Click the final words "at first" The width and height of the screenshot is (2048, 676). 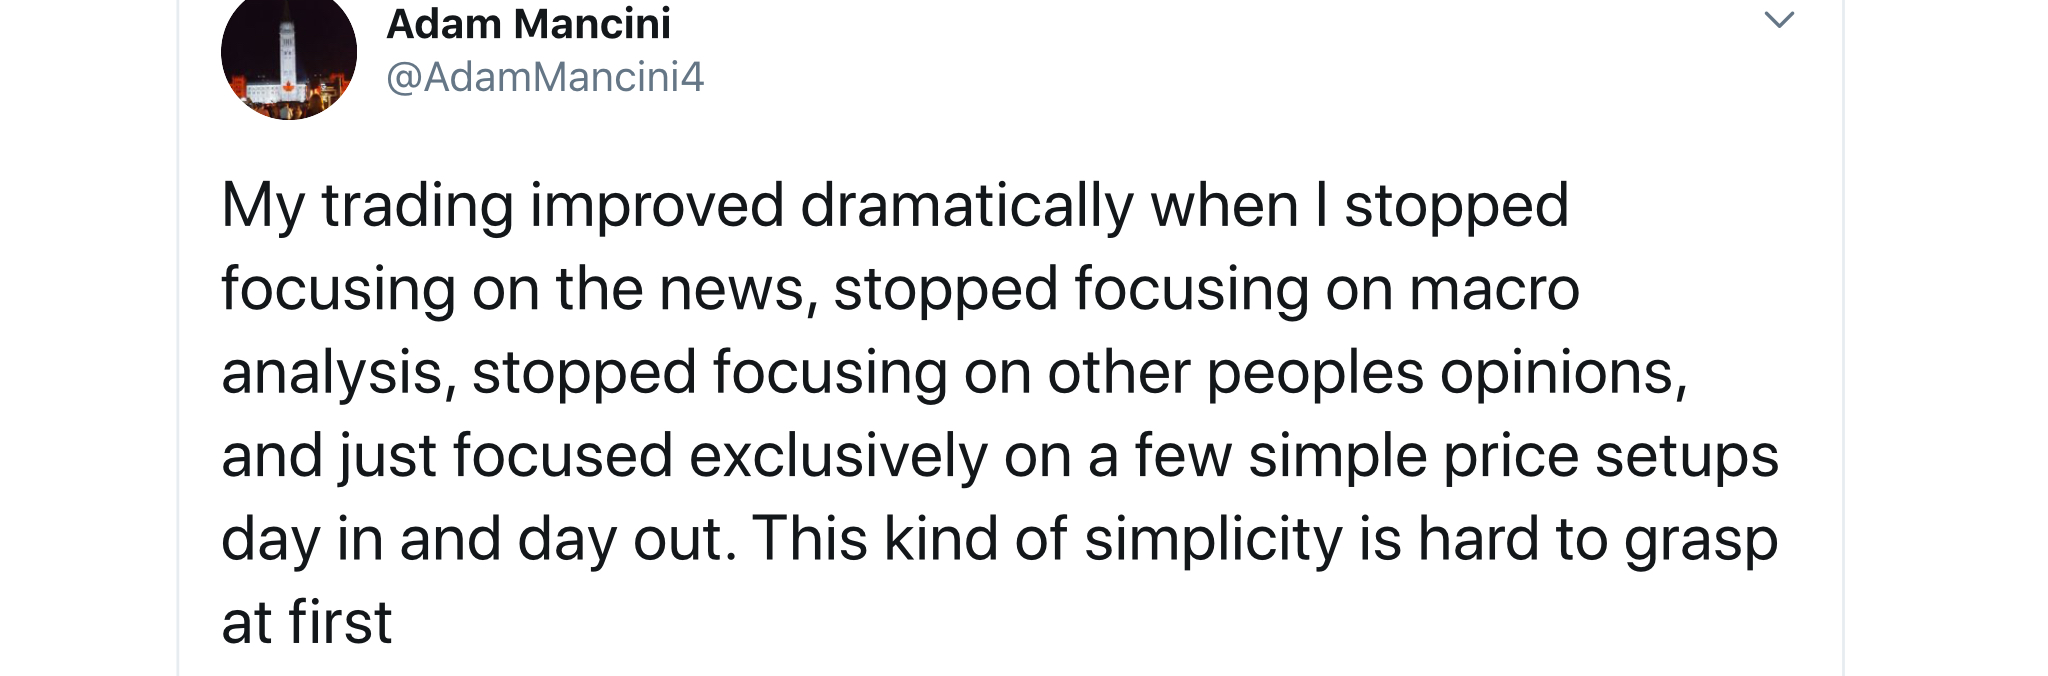pyautogui.click(x=306, y=622)
